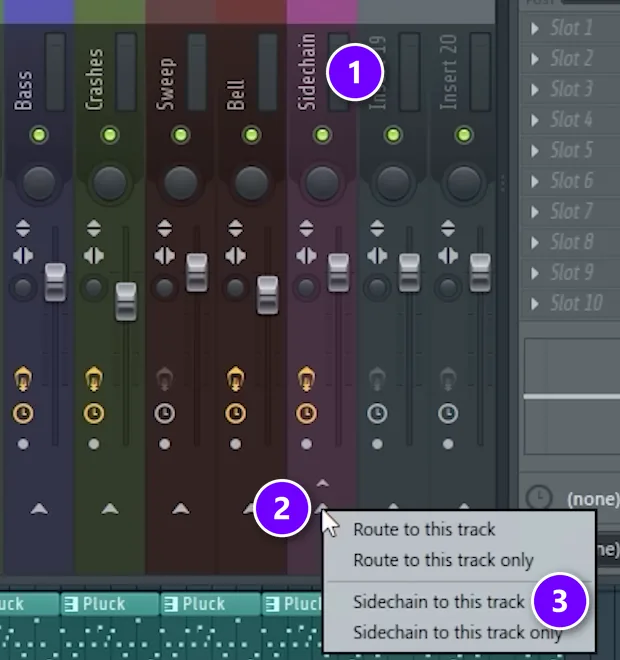Mute the Bell mixer track
Screen dimensions: 620x660
point(251,135)
